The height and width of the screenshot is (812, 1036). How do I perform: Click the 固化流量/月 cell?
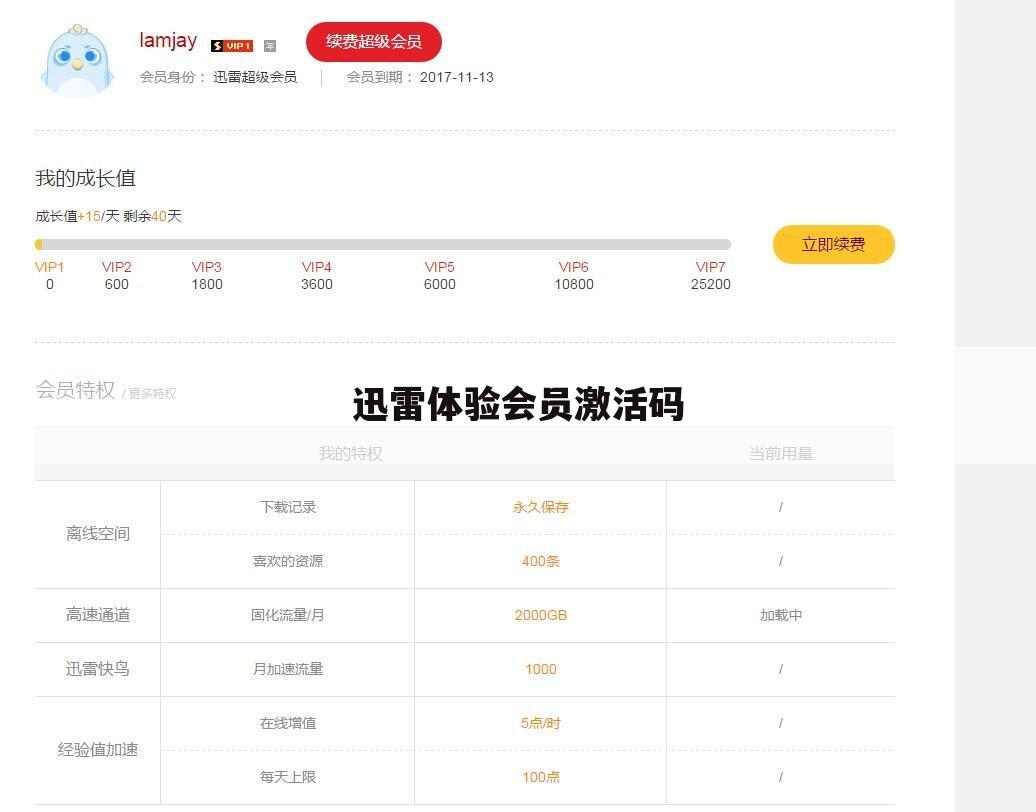click(287, 615)
